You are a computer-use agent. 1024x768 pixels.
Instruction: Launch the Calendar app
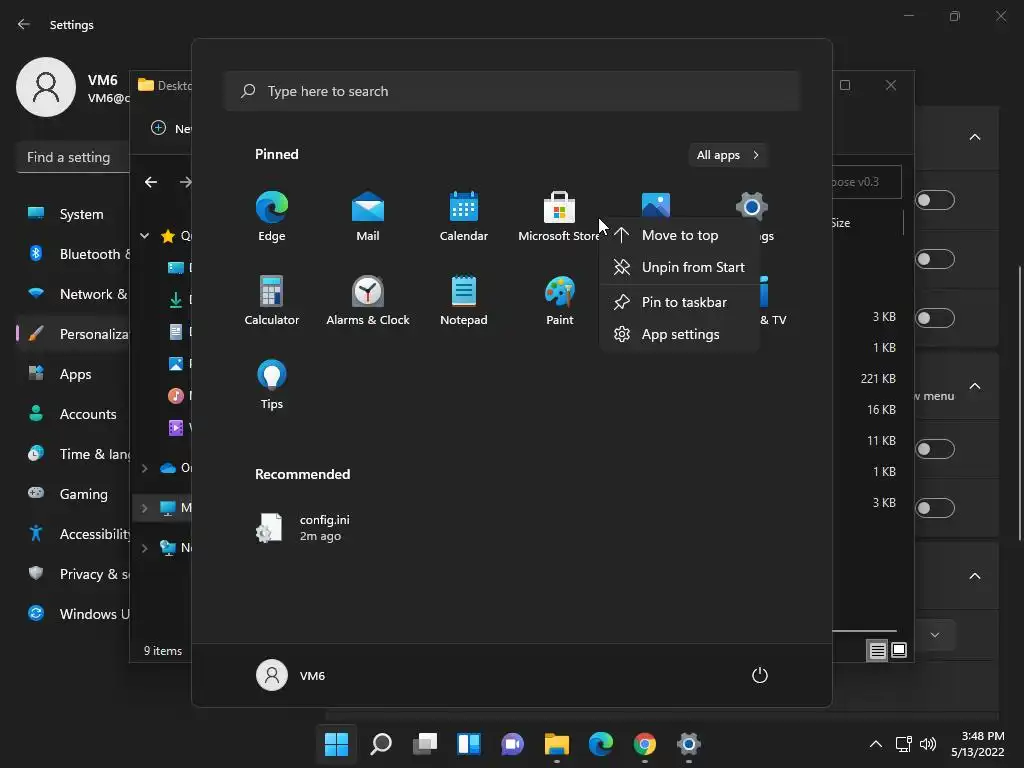click(464, 216)
